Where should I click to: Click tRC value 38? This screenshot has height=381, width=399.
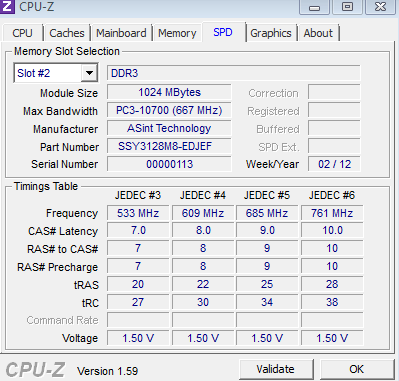click(x=332, y=302)
